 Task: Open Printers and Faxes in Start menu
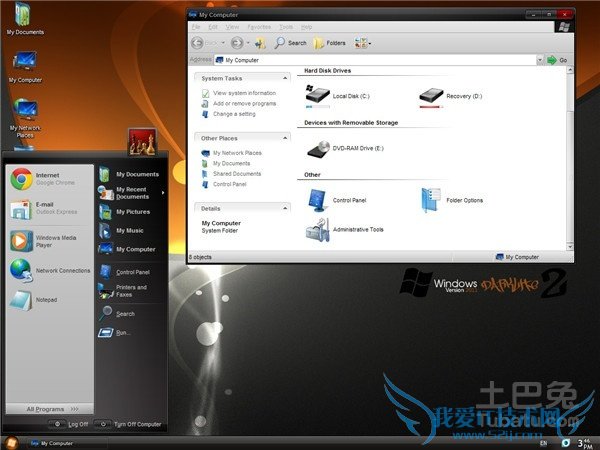123,291
